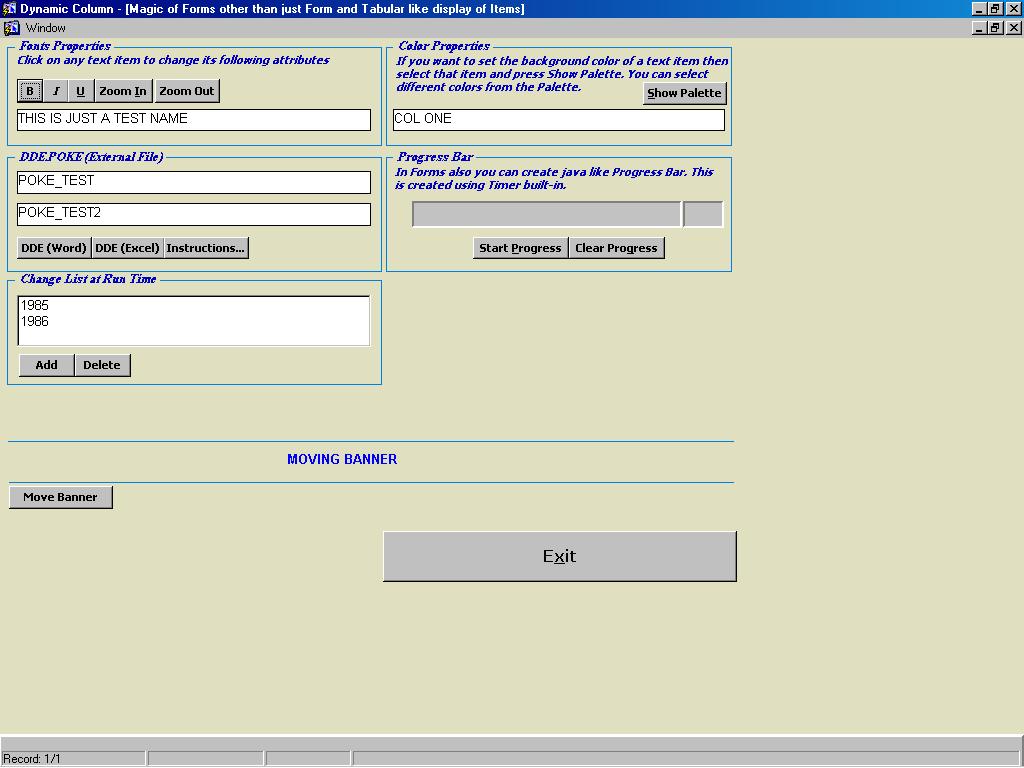
Task: Click the POKE_TEST text field
Action: pyautogui.click(x=194, y=181)
